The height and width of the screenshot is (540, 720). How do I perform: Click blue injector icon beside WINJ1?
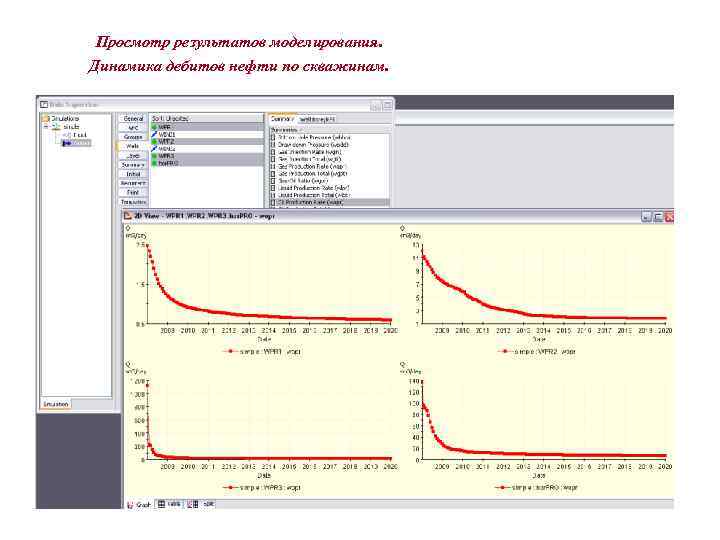154,135
